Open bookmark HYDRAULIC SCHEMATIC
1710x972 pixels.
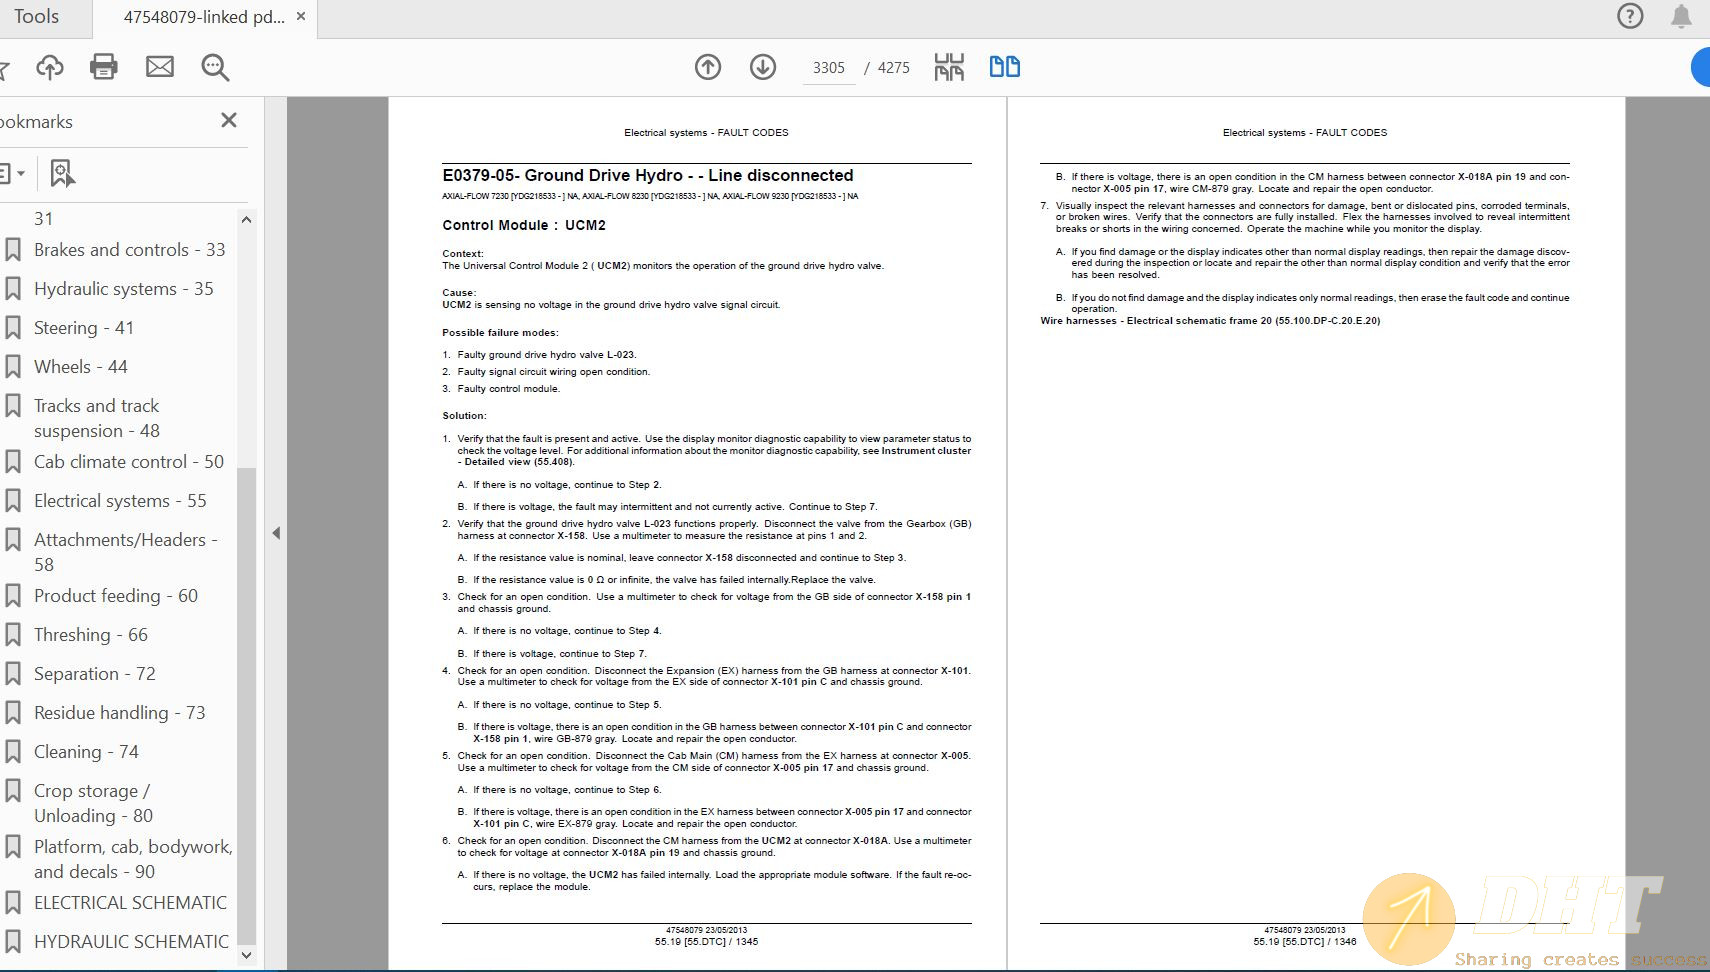click(132, 942)
